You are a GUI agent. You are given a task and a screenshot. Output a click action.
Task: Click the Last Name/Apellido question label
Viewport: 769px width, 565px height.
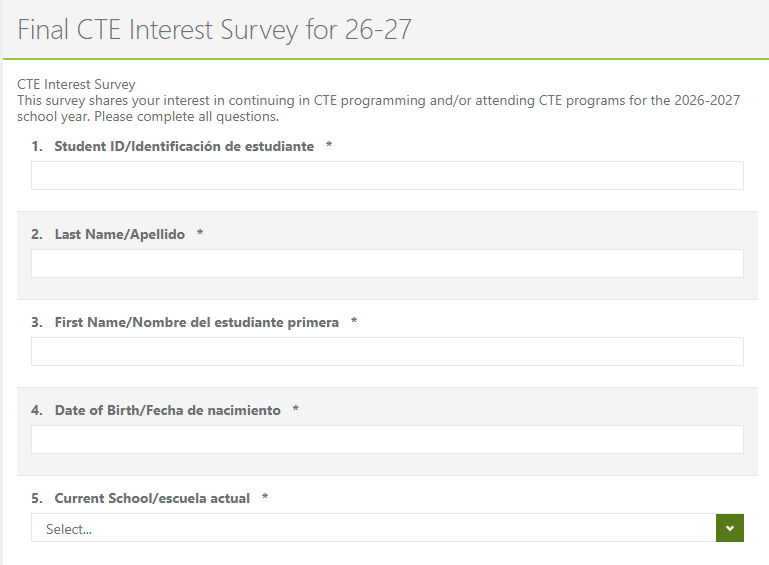point(120,235)
